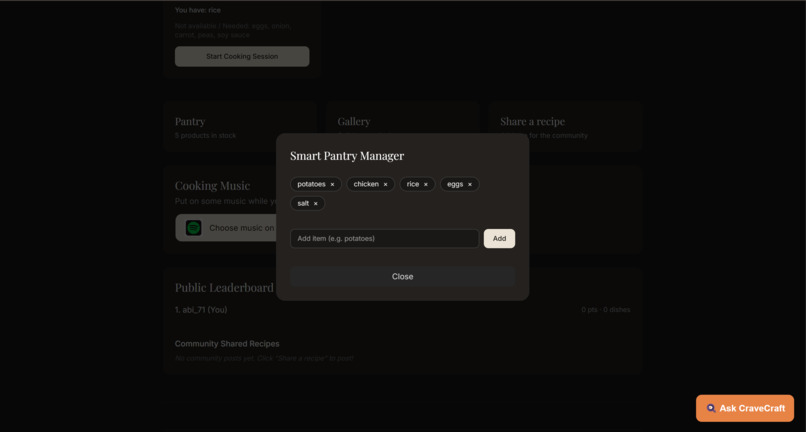This screenshot has width=806, height=432.
Task: Open the Ask CraveCraft chat button
Action: (x=745, y=408)
